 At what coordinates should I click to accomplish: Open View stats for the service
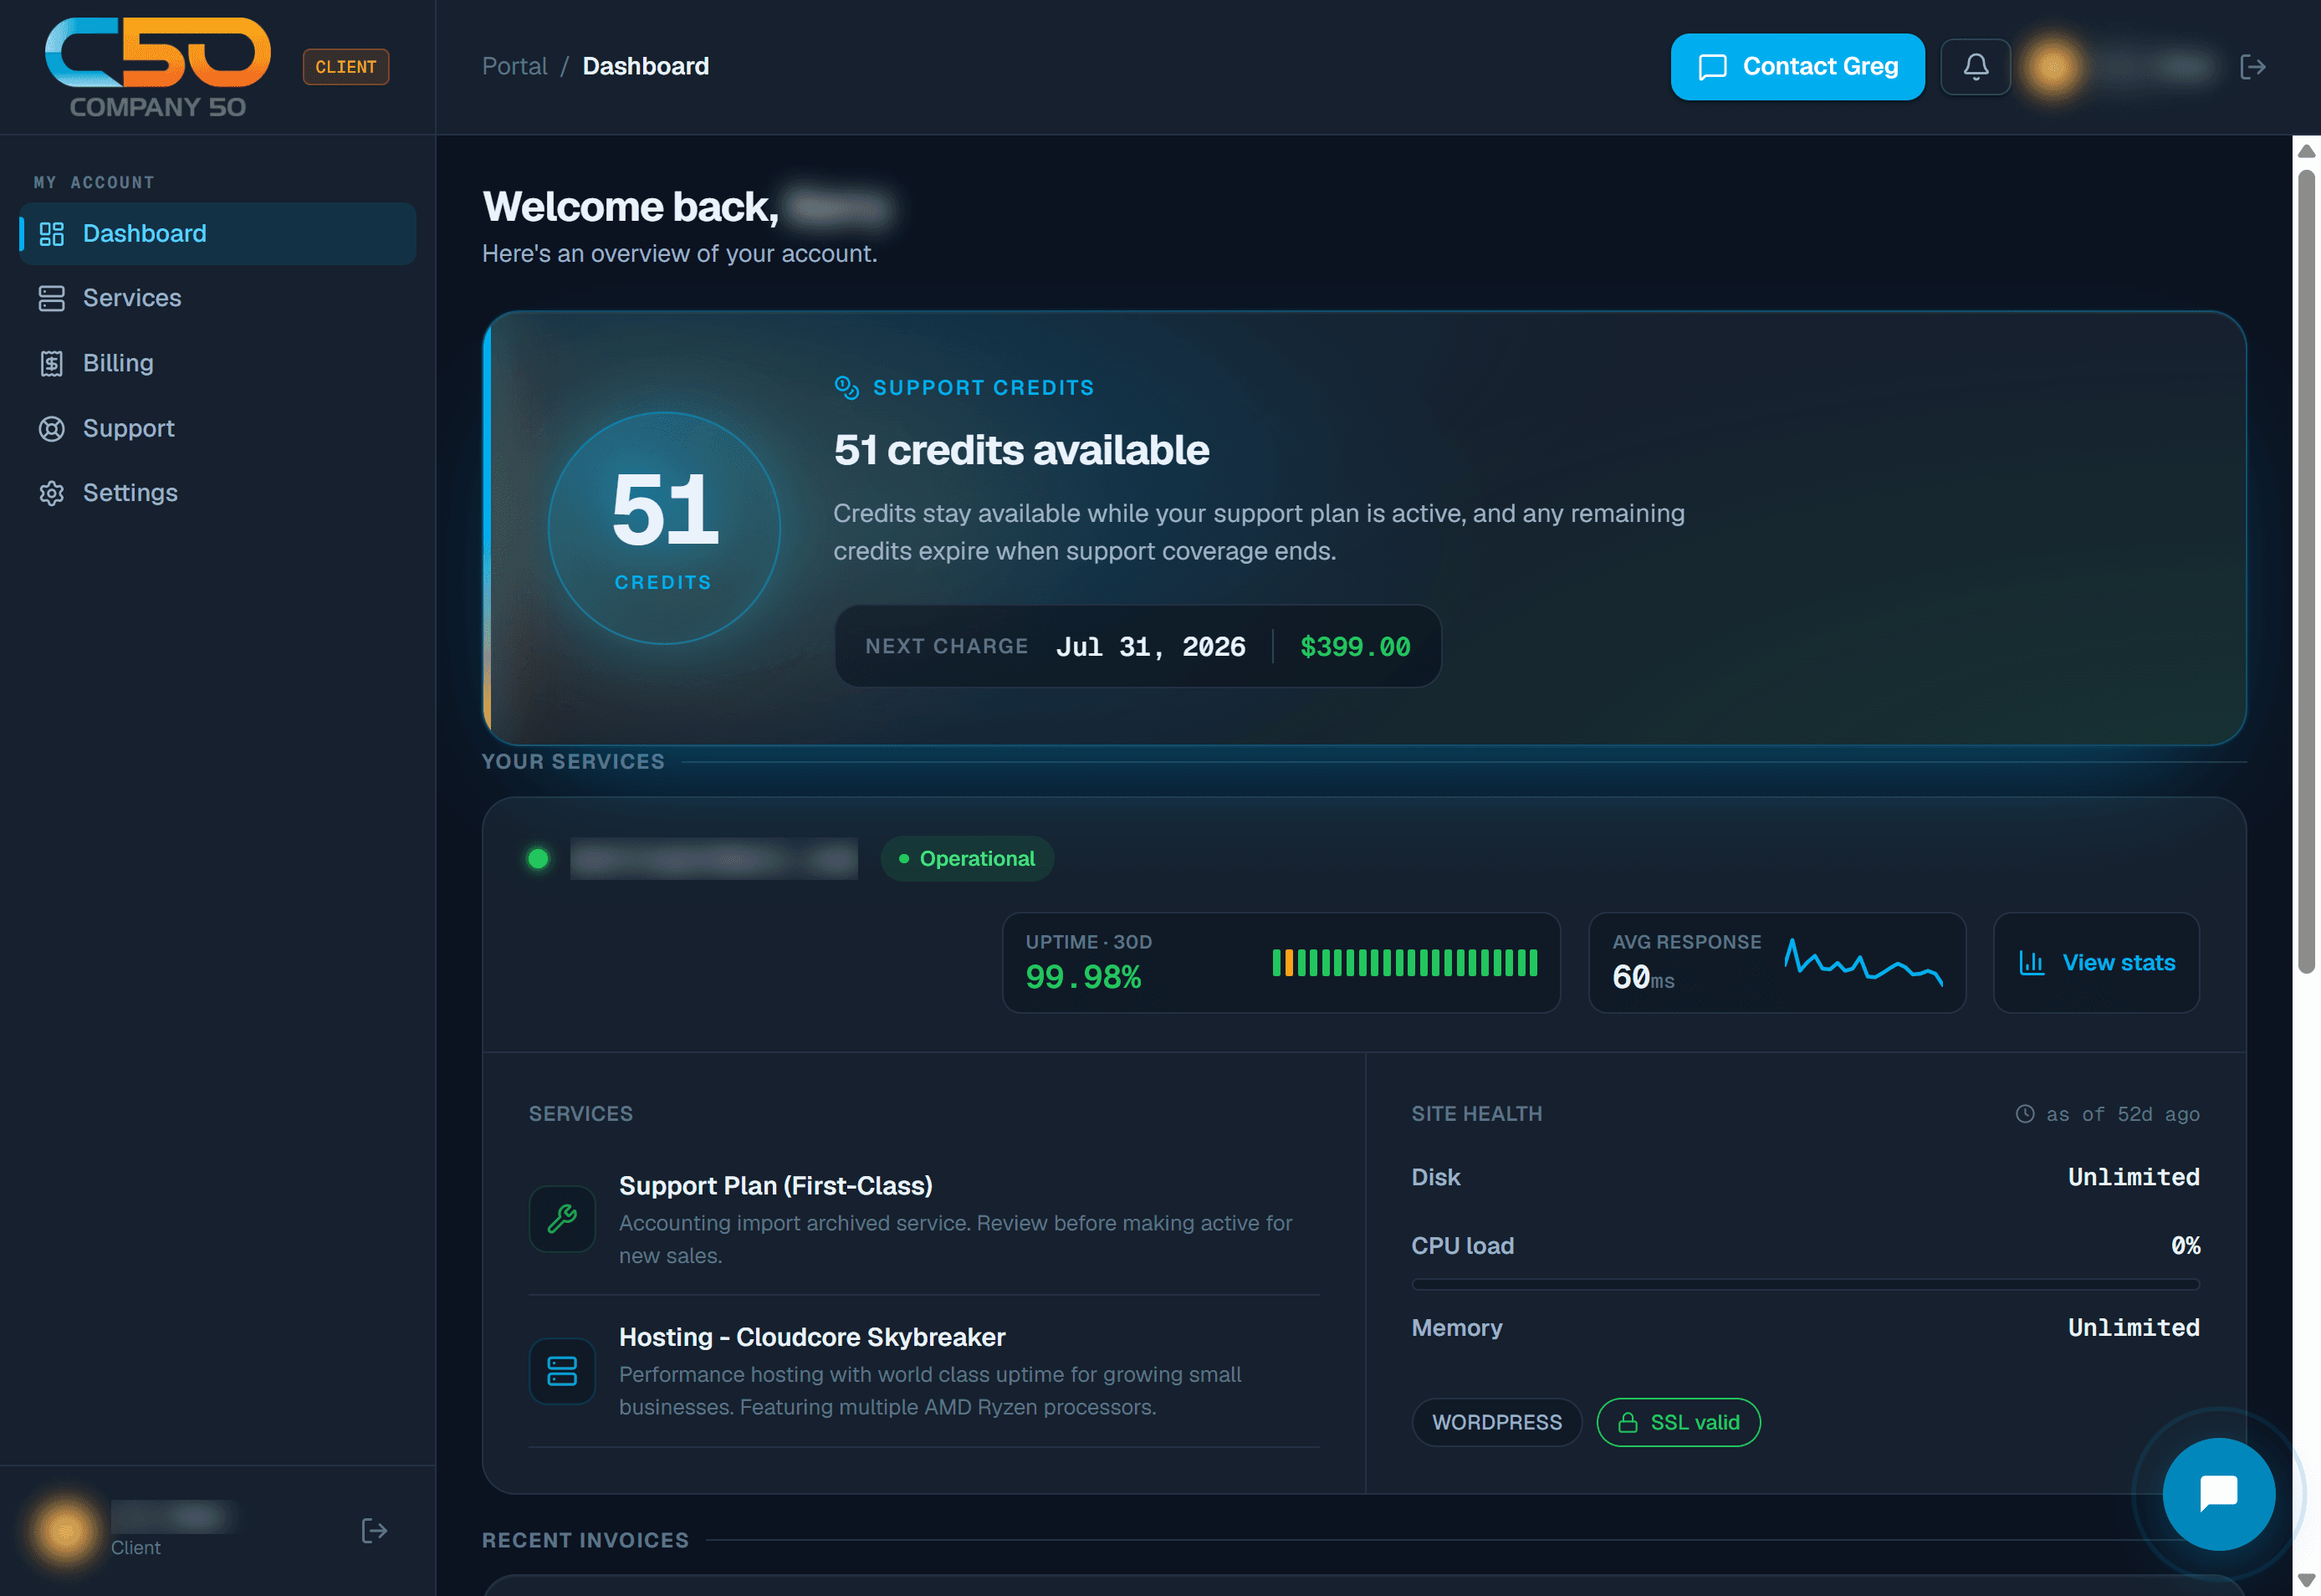(x=2096, y=963)
